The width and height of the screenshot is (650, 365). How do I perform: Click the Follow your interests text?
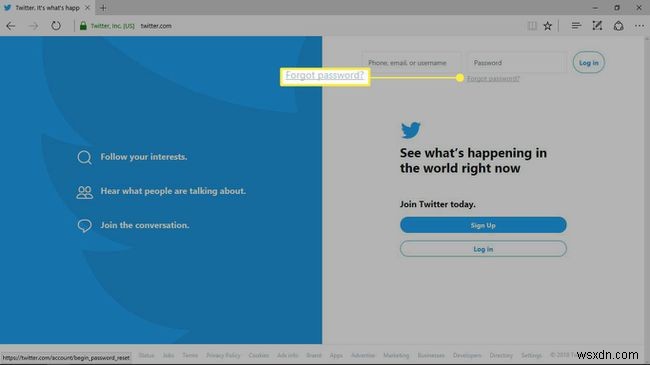pos(143,157)
